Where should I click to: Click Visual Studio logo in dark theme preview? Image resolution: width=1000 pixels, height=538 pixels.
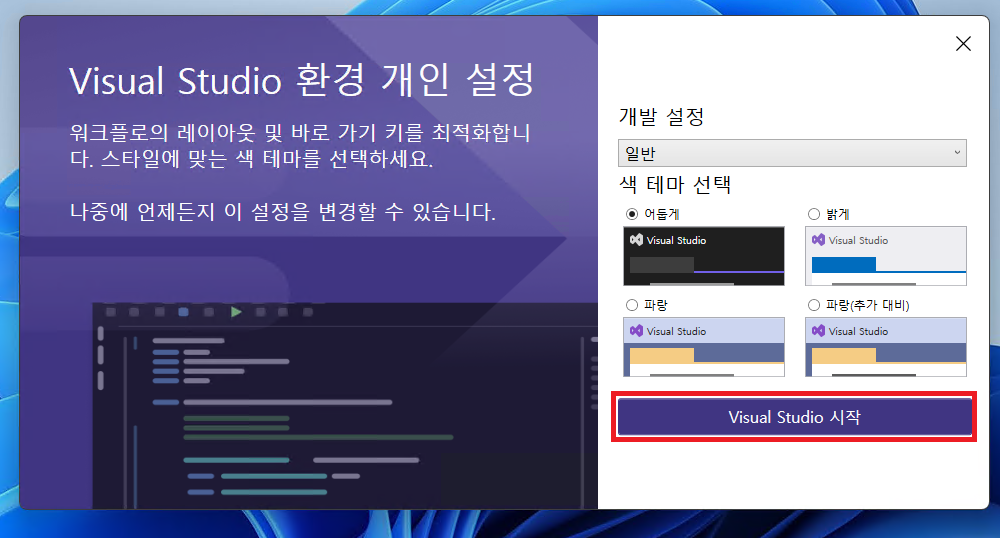tap(636, 240)
